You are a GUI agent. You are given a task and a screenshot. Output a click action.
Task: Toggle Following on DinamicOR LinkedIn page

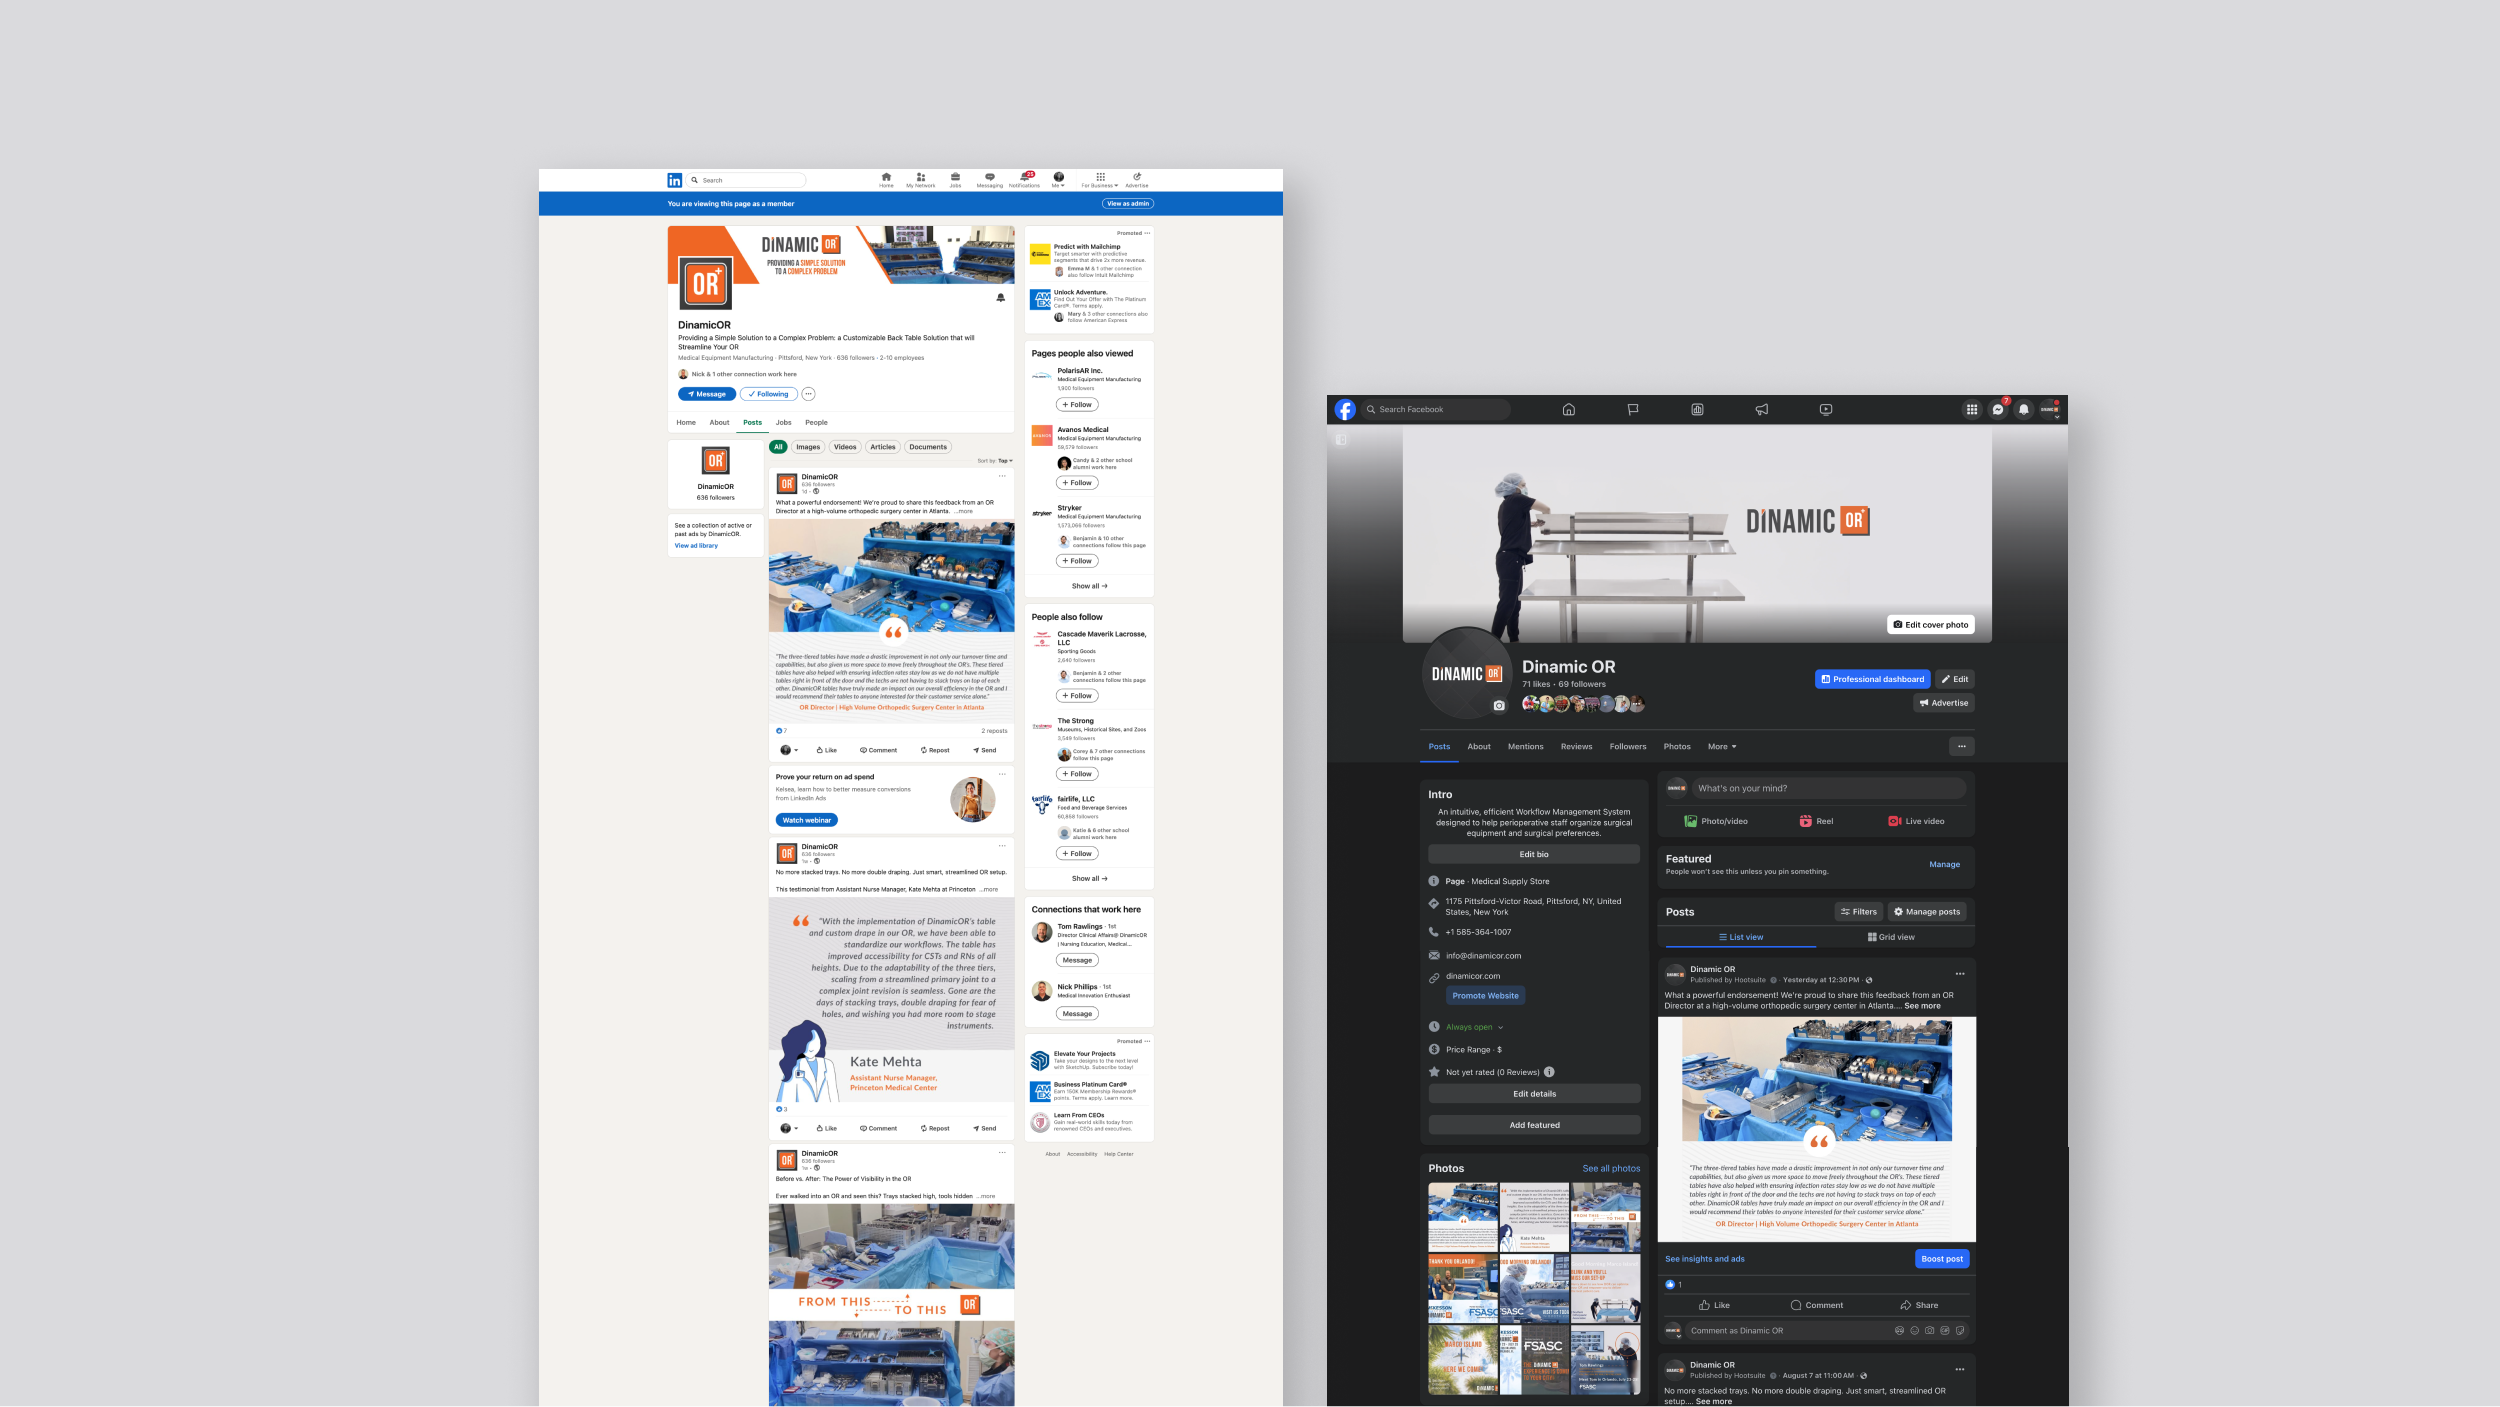769,394
